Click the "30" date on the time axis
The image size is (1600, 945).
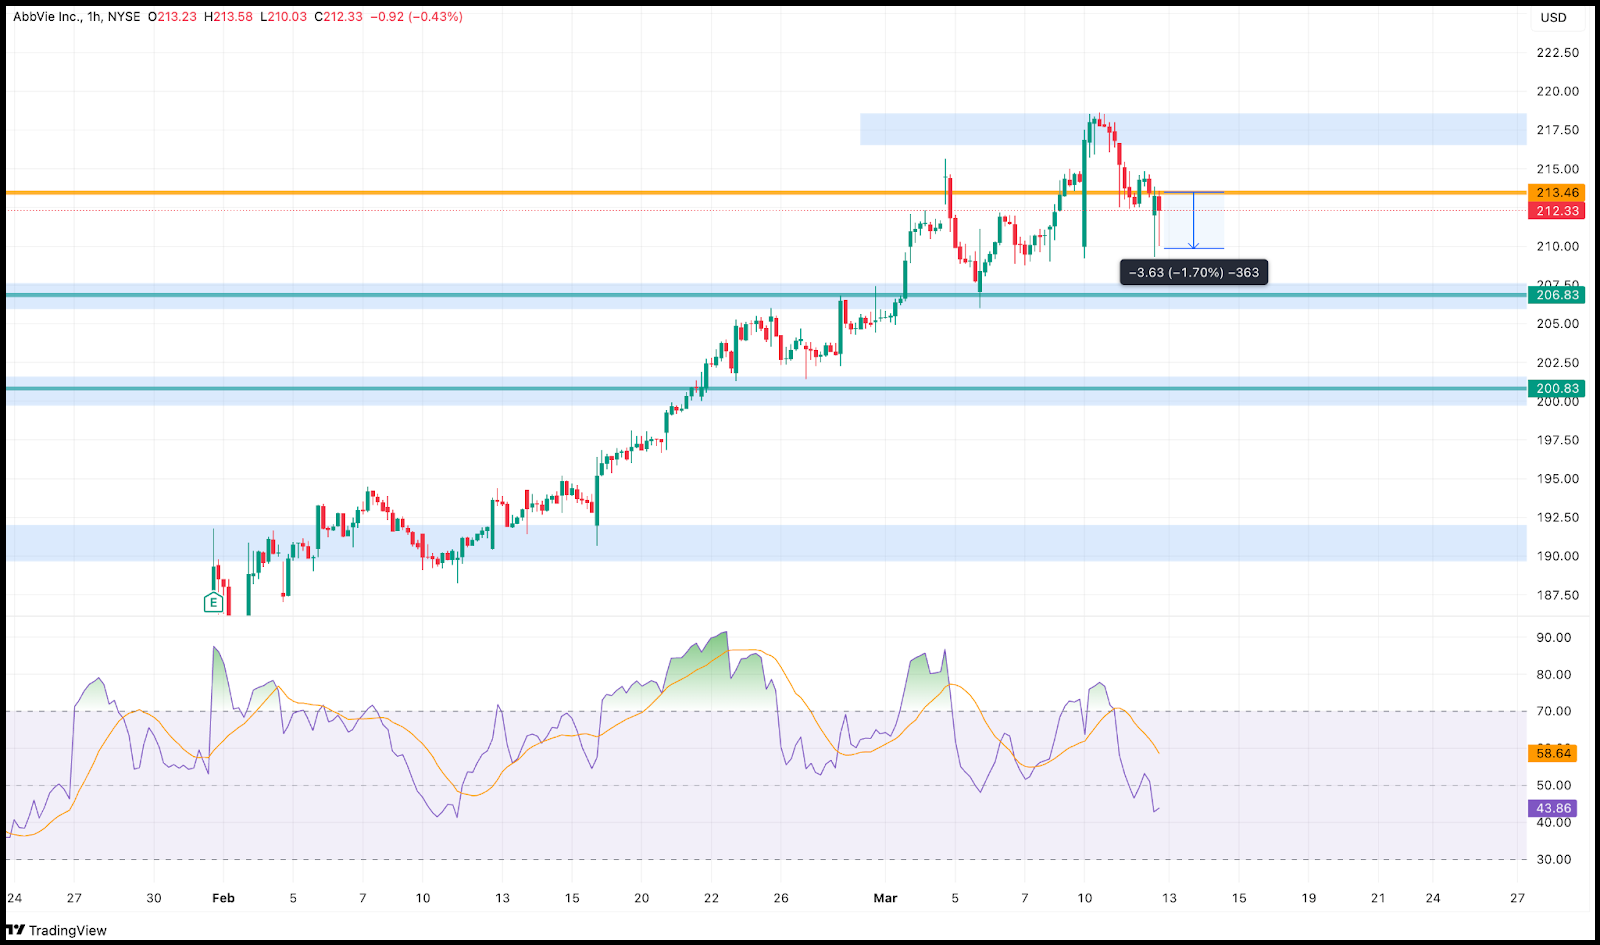154,898
